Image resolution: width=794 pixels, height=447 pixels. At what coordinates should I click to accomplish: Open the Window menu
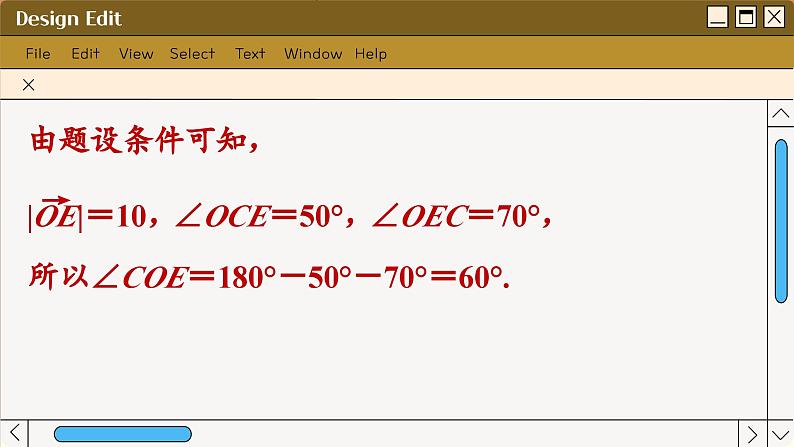(313, 54)
